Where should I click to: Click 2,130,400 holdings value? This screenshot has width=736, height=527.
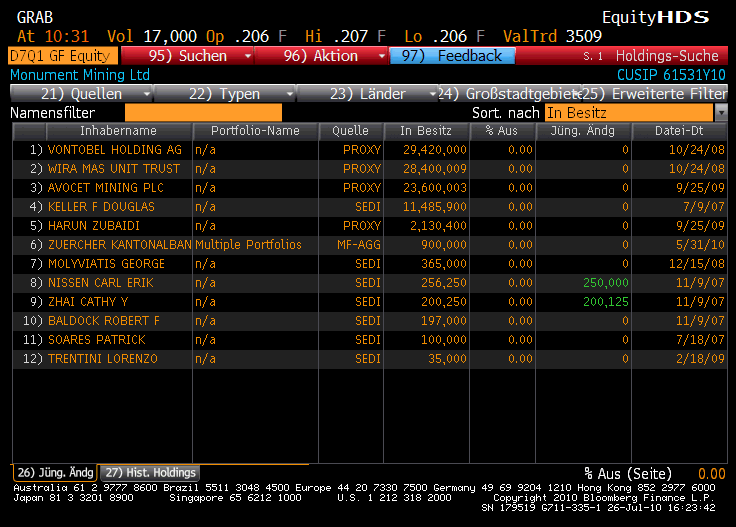pyautogui.click(x=438, y=226)
